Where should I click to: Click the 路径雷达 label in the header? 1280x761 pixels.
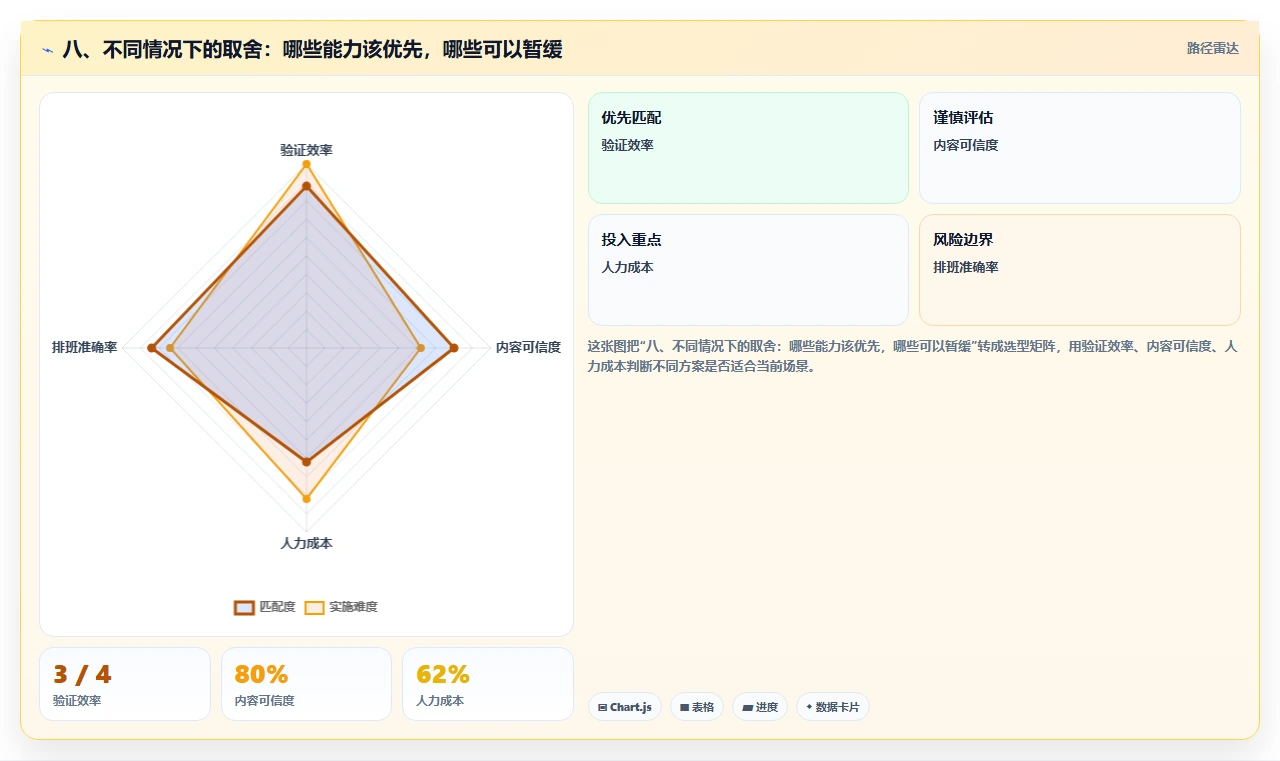pyautogui.click(x=1212, y=48)
